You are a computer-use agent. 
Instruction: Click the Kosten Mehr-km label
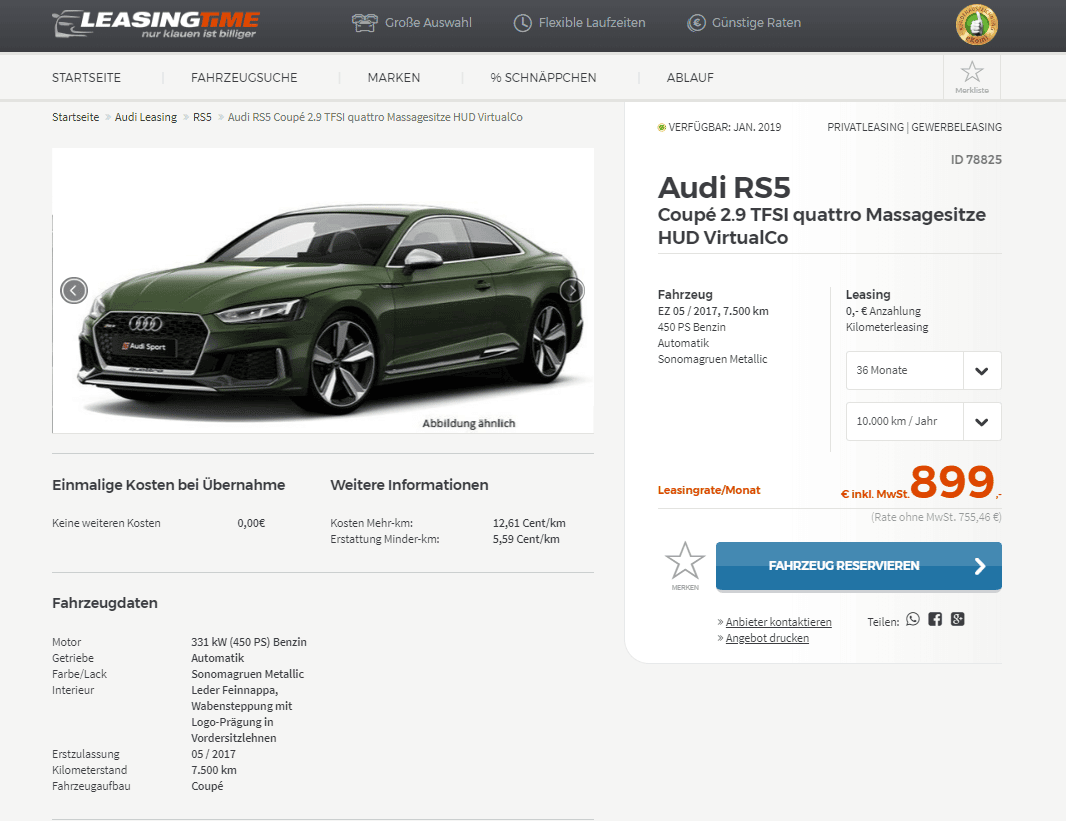point(372,523)
